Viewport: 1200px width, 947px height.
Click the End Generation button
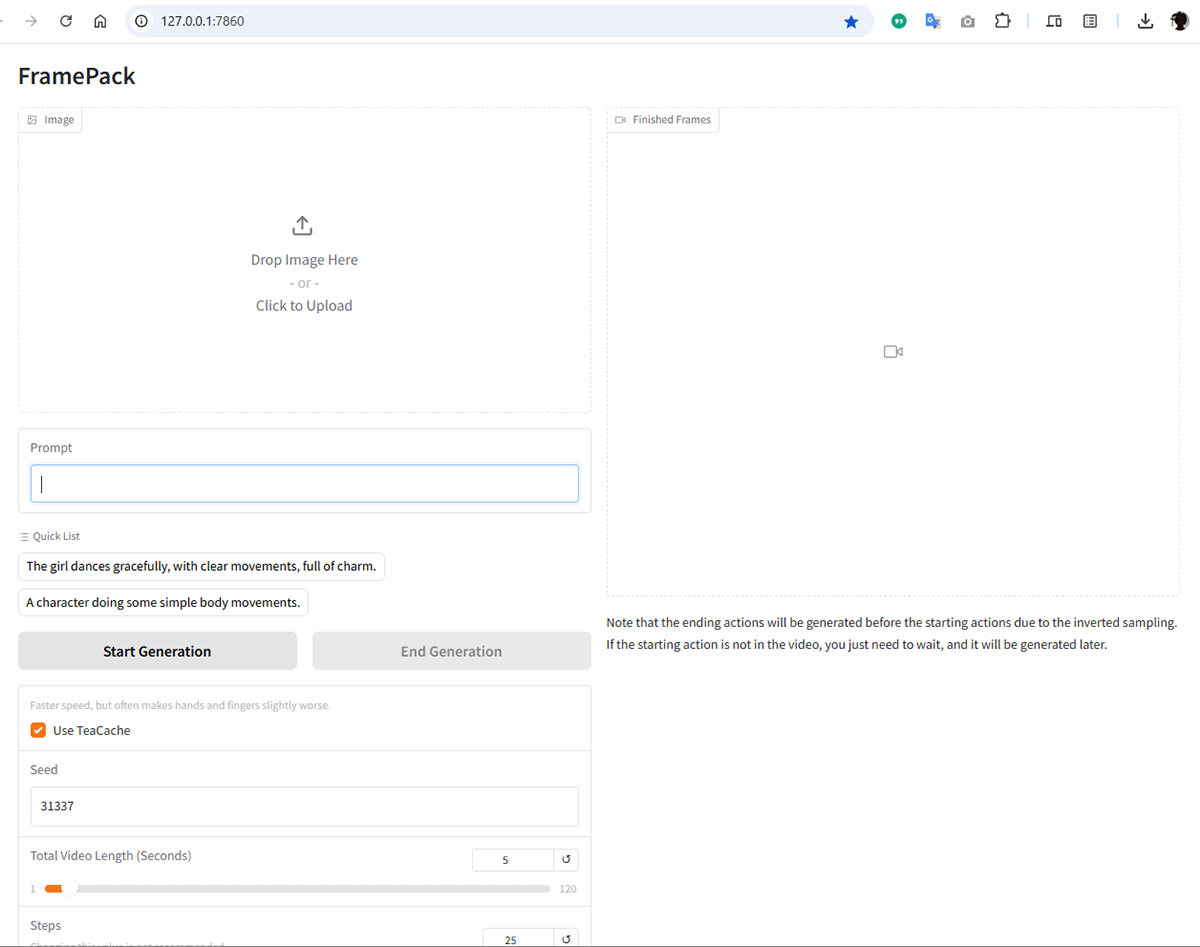click(451, 651)
